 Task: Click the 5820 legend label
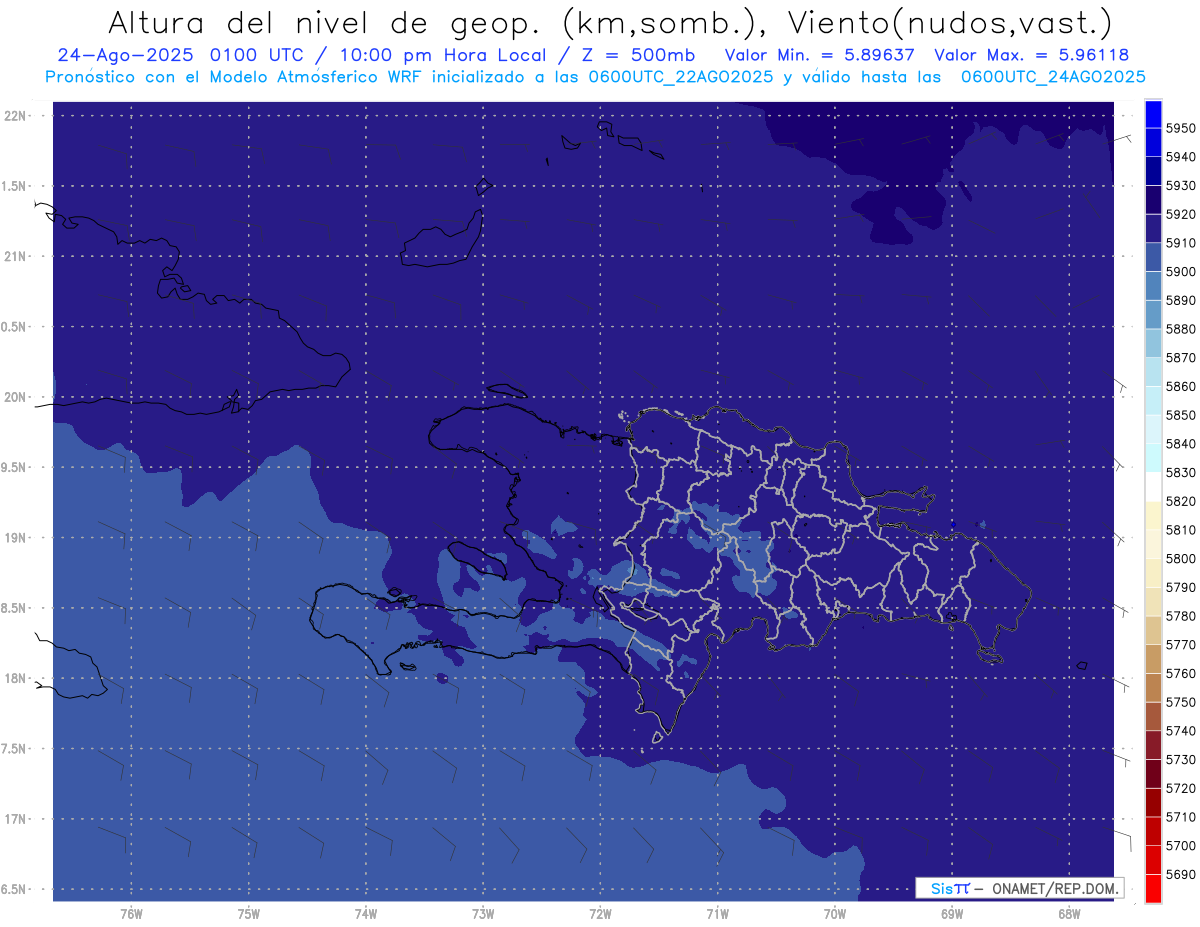click(1180, 501)
